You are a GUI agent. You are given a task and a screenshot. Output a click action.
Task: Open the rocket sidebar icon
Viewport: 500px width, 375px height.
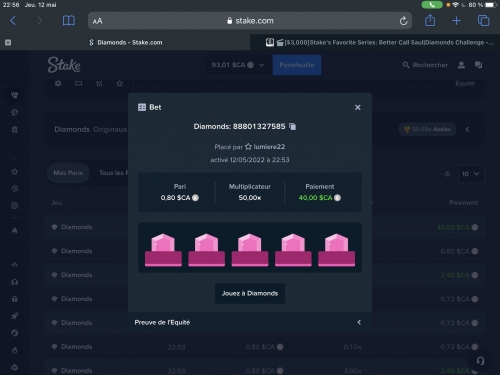(14, 316)
